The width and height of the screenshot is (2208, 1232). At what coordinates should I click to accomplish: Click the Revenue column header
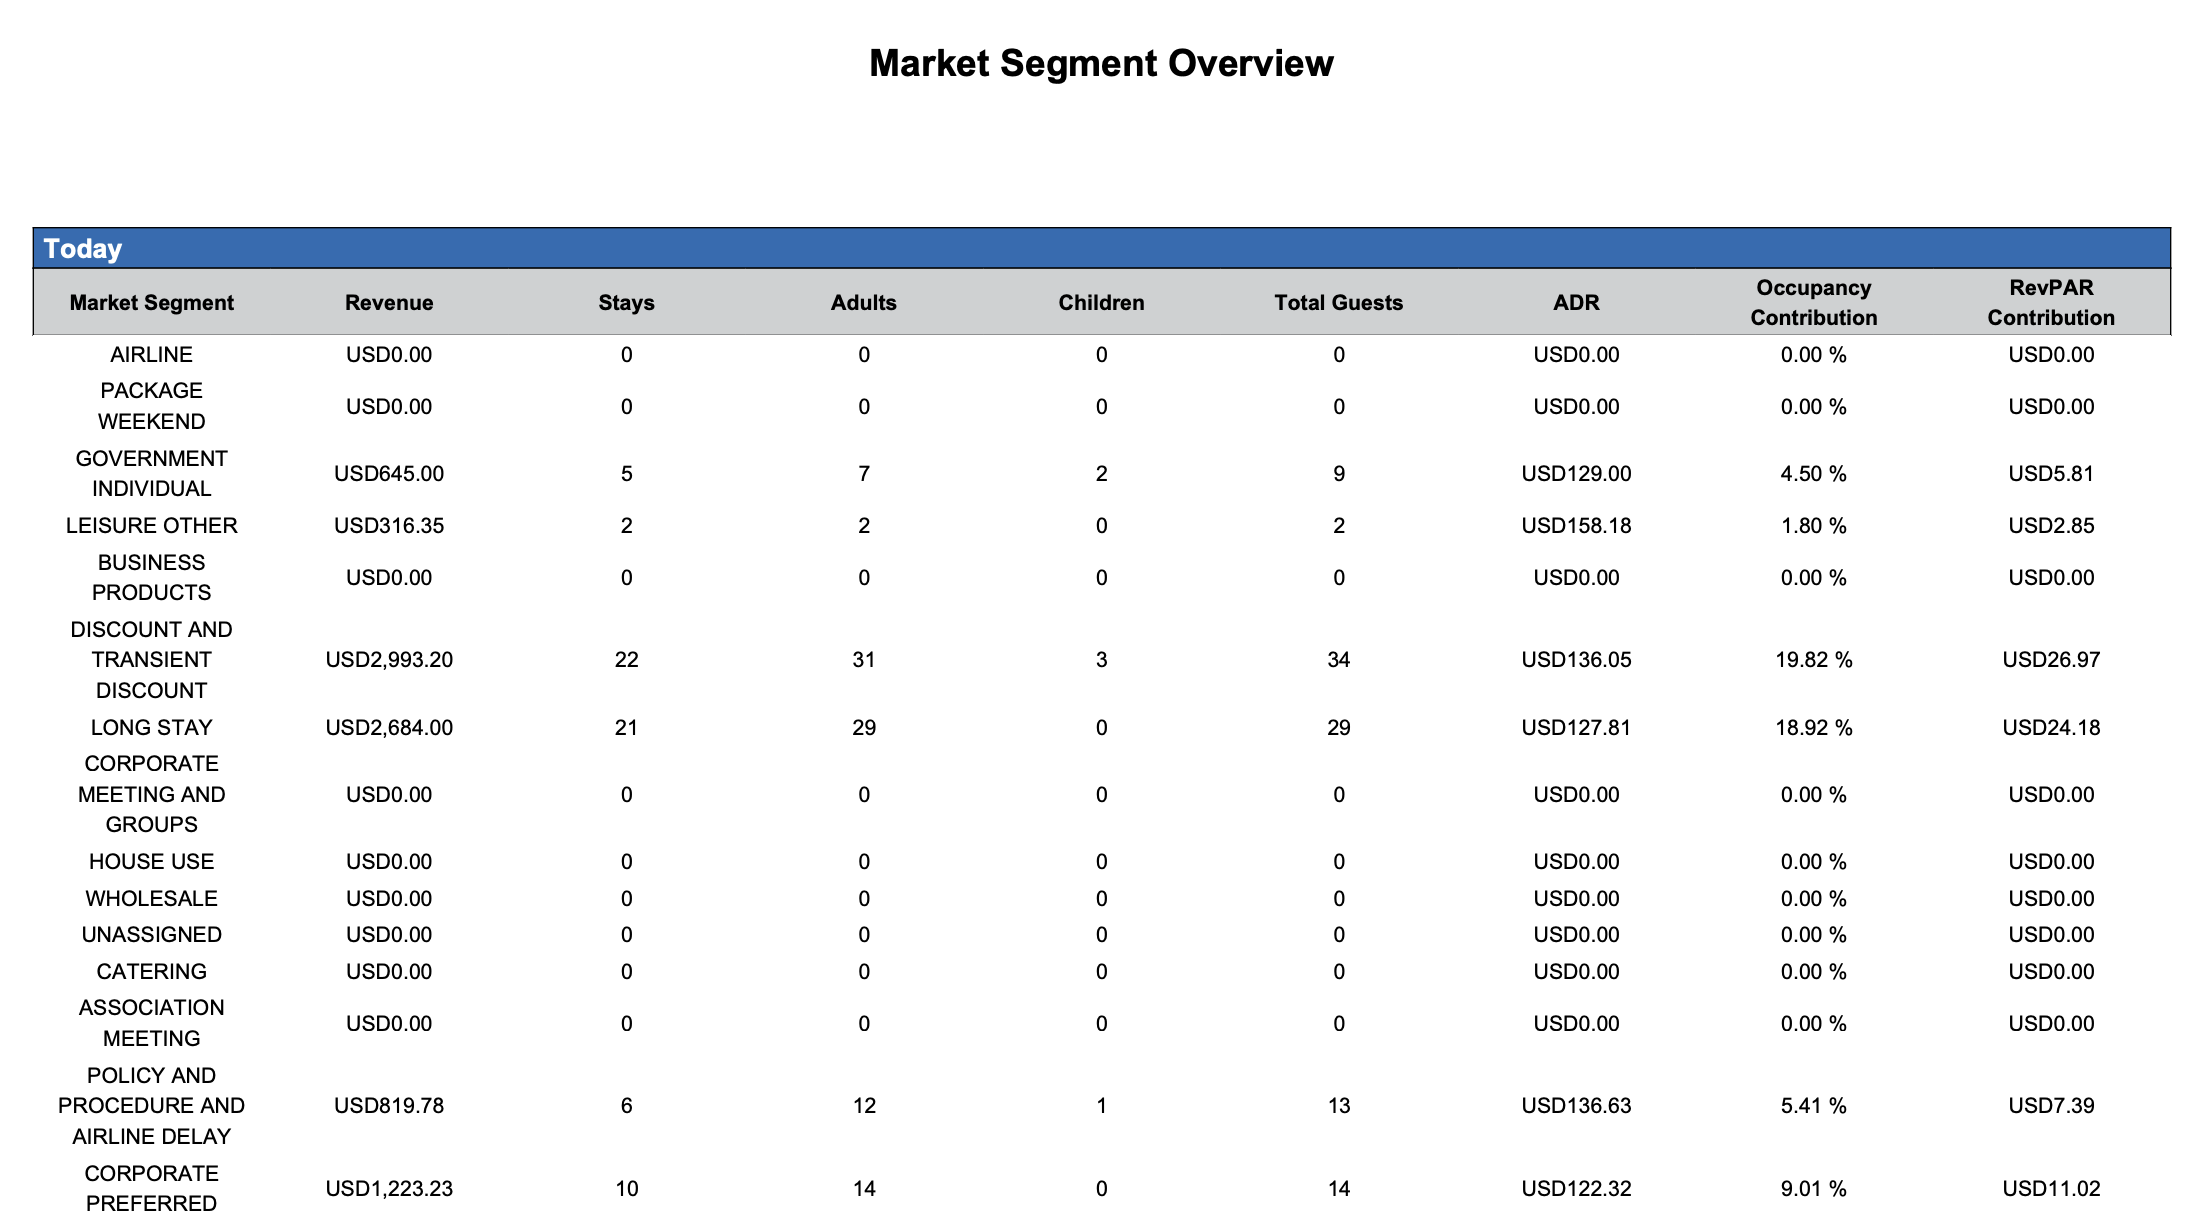tap(389, 303)
